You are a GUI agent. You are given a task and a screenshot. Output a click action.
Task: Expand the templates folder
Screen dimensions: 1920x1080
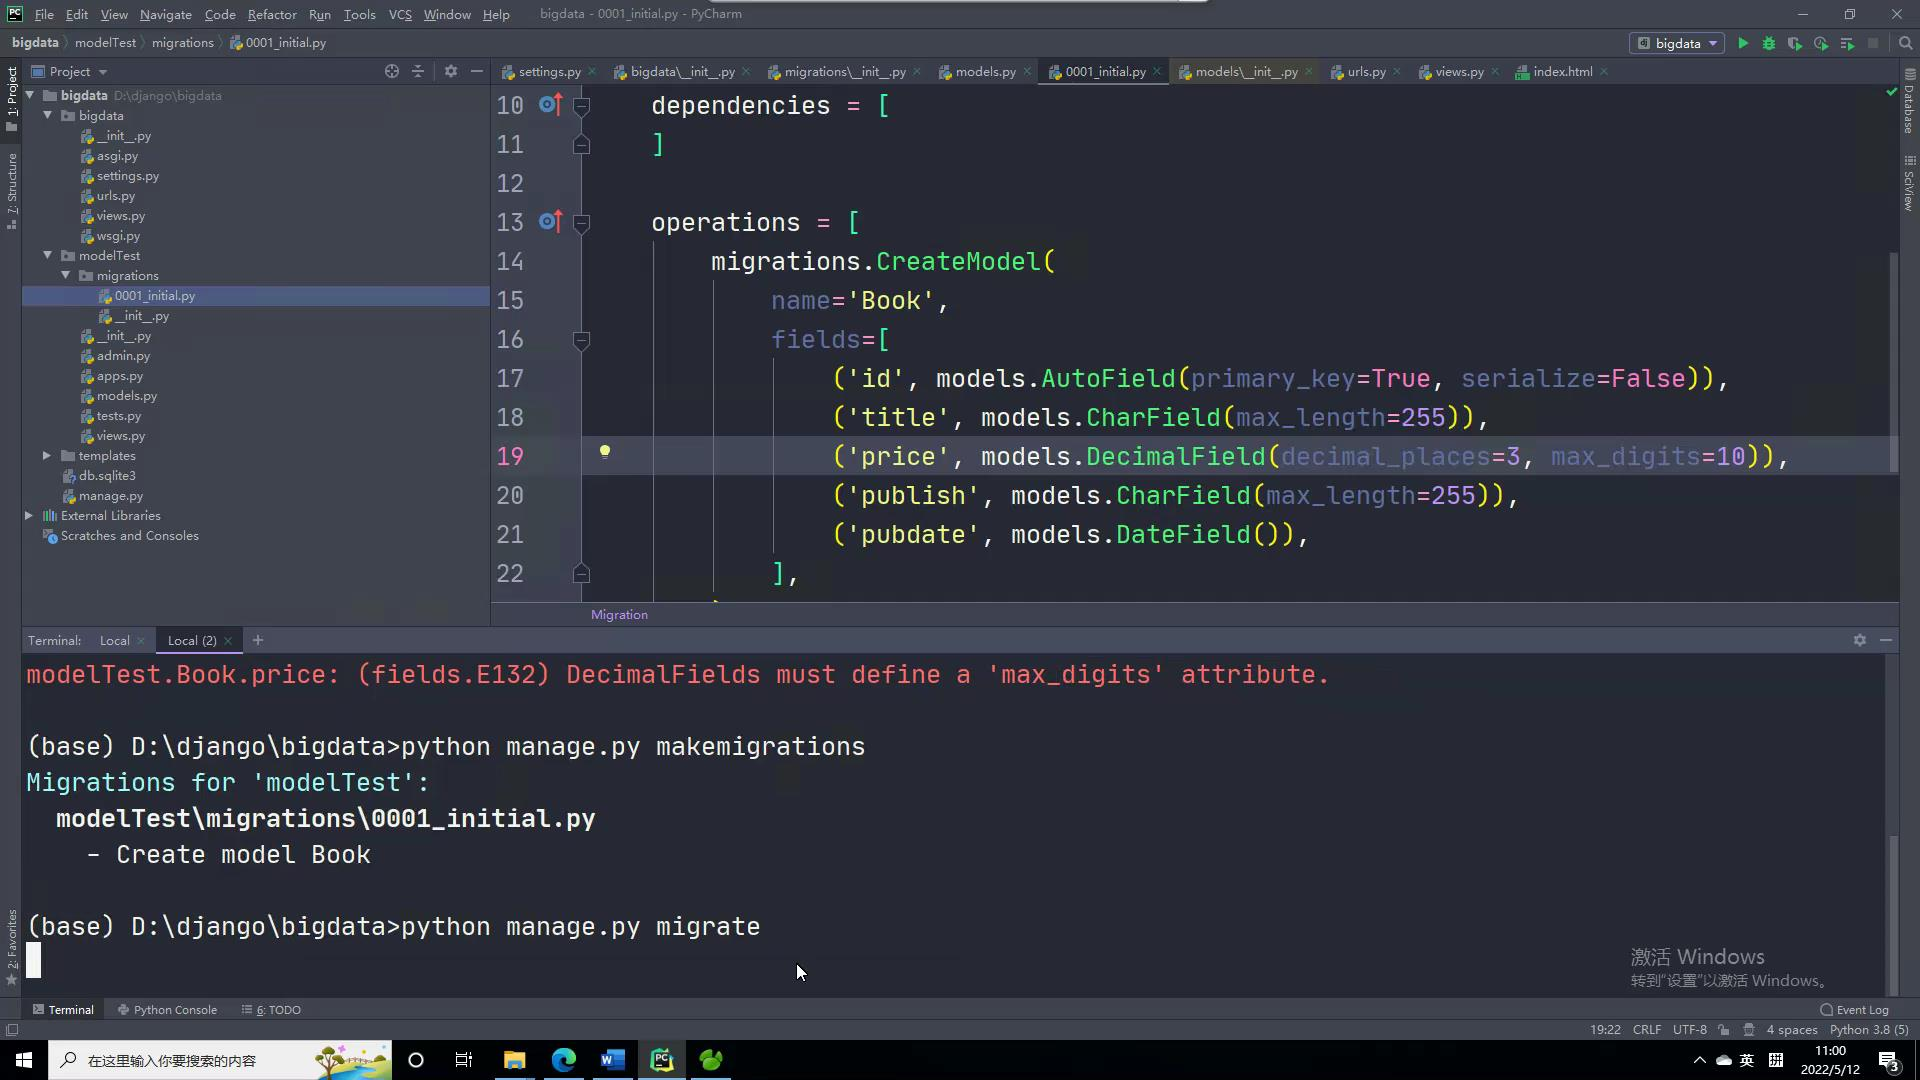(47, 456)
